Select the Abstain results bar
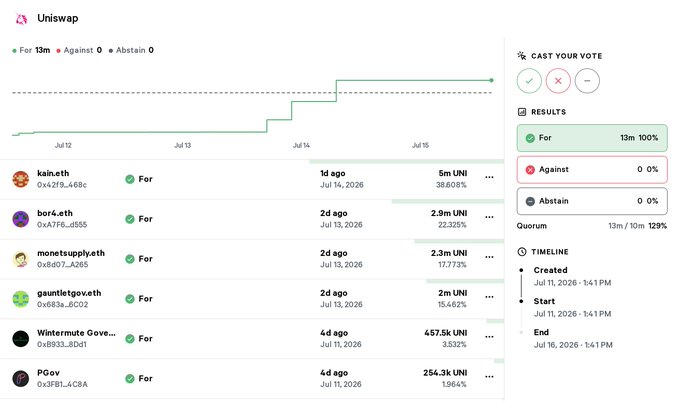Viewport: 680px width, 401px height. coord(592,201)
